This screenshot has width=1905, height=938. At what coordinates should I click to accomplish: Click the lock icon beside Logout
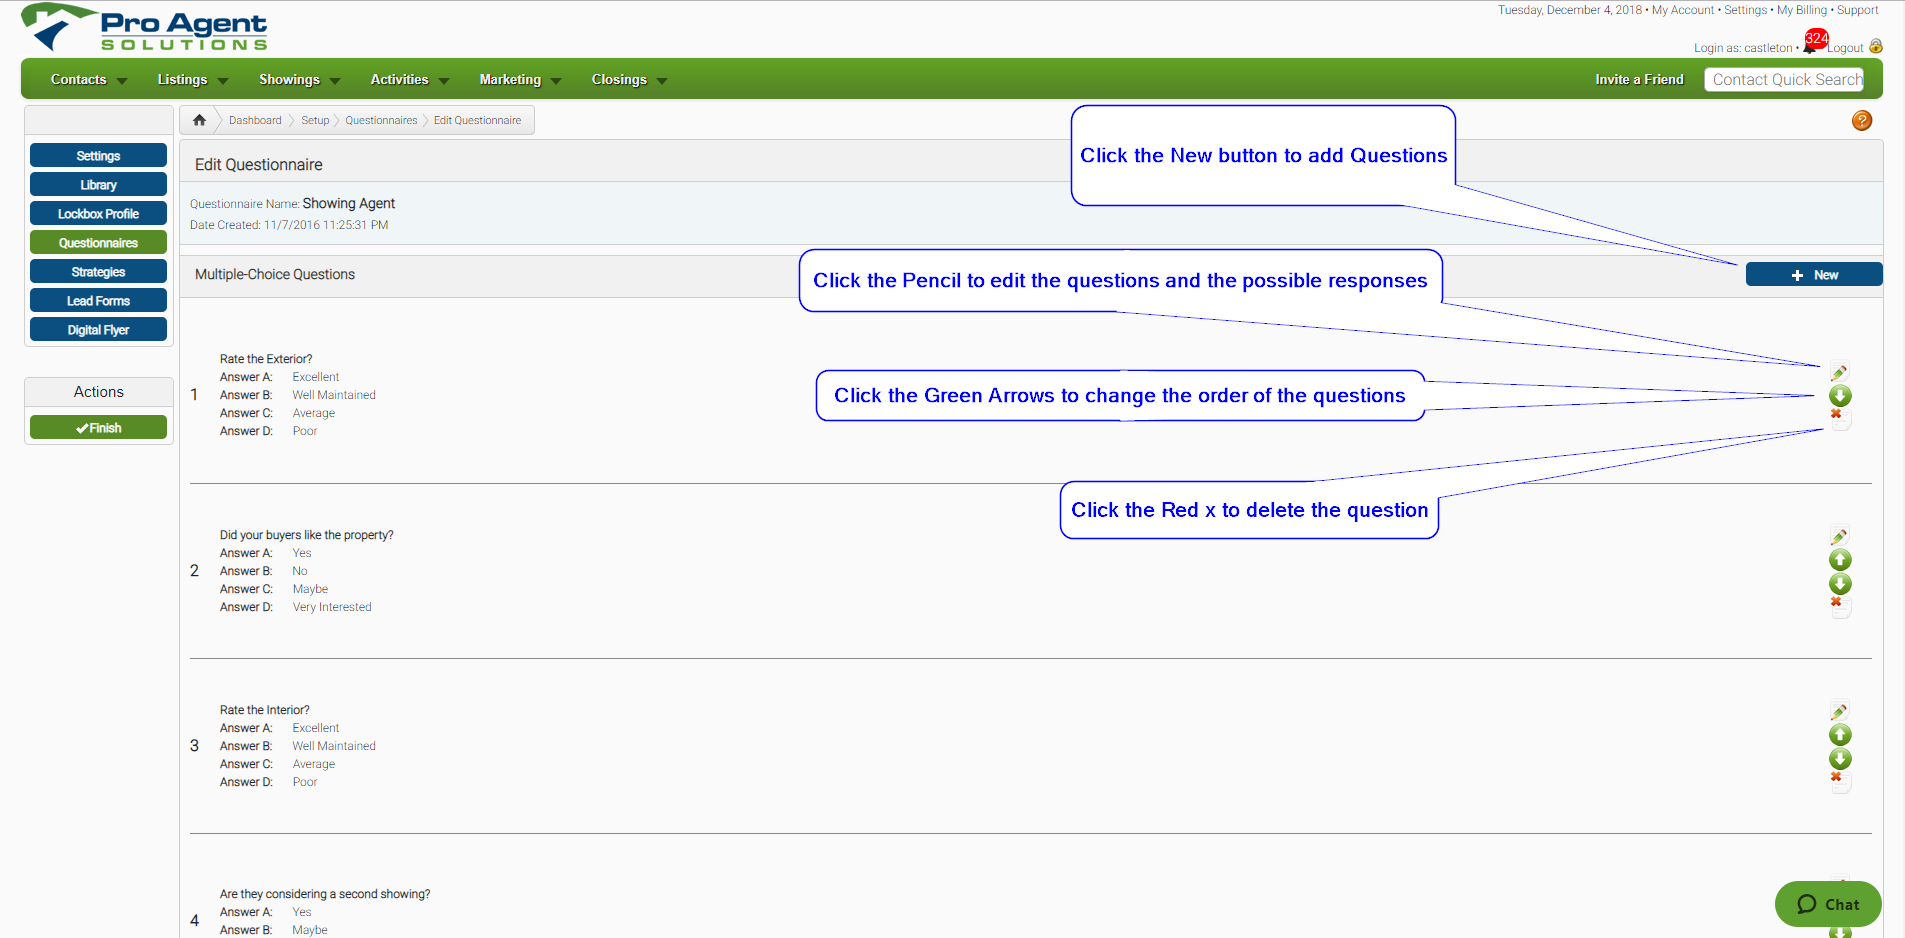(1876, 46)
